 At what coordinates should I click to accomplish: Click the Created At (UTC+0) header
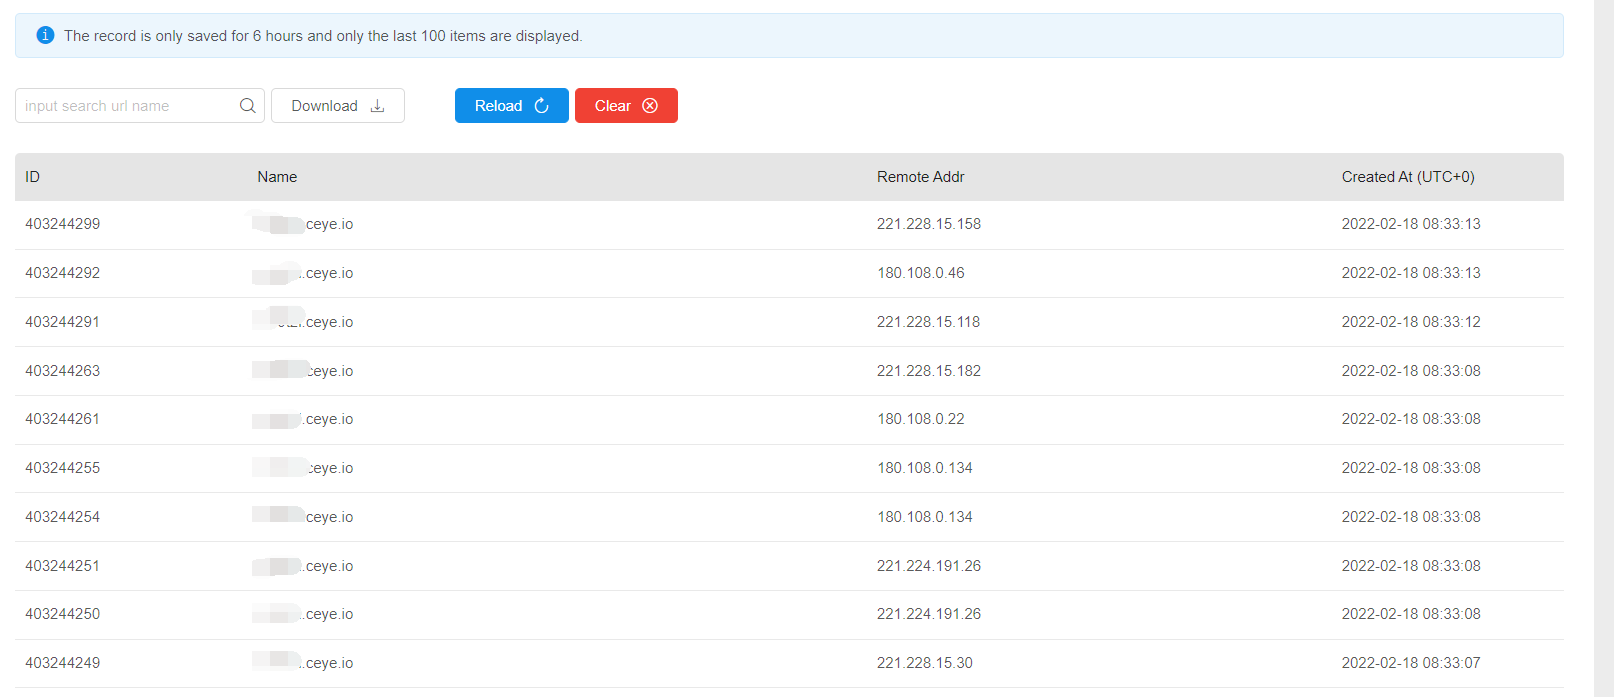tap(1408, 177)
